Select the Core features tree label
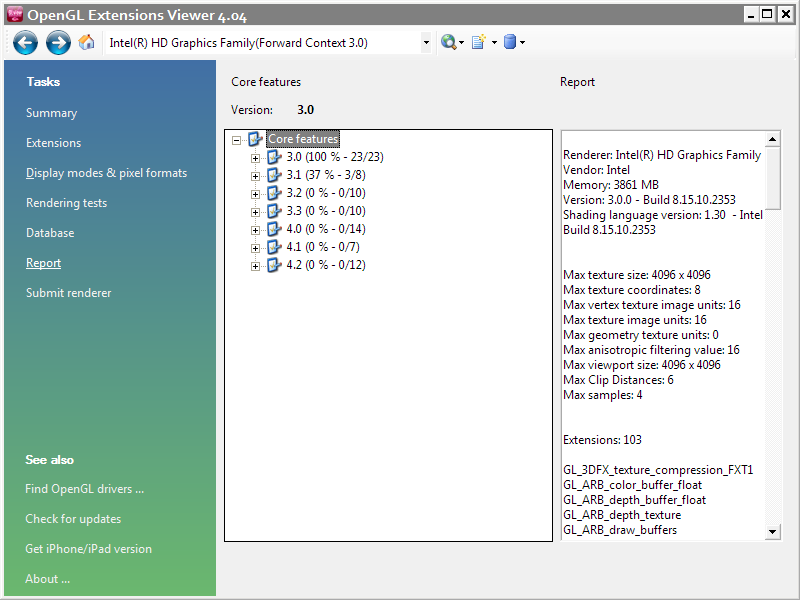 (x=303, y=139)
